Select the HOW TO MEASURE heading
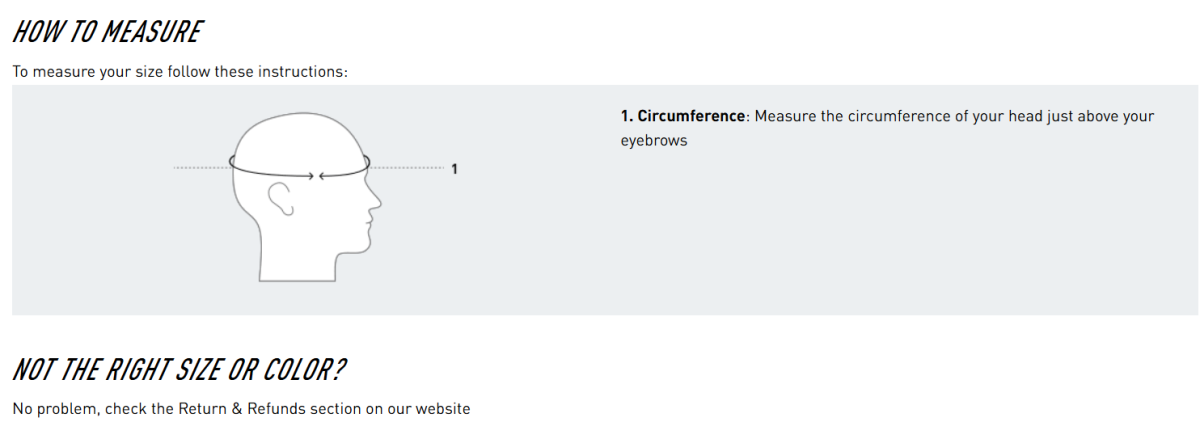Image resolution: width=1200 pixels, height=439 pixels. pos(107,32)
